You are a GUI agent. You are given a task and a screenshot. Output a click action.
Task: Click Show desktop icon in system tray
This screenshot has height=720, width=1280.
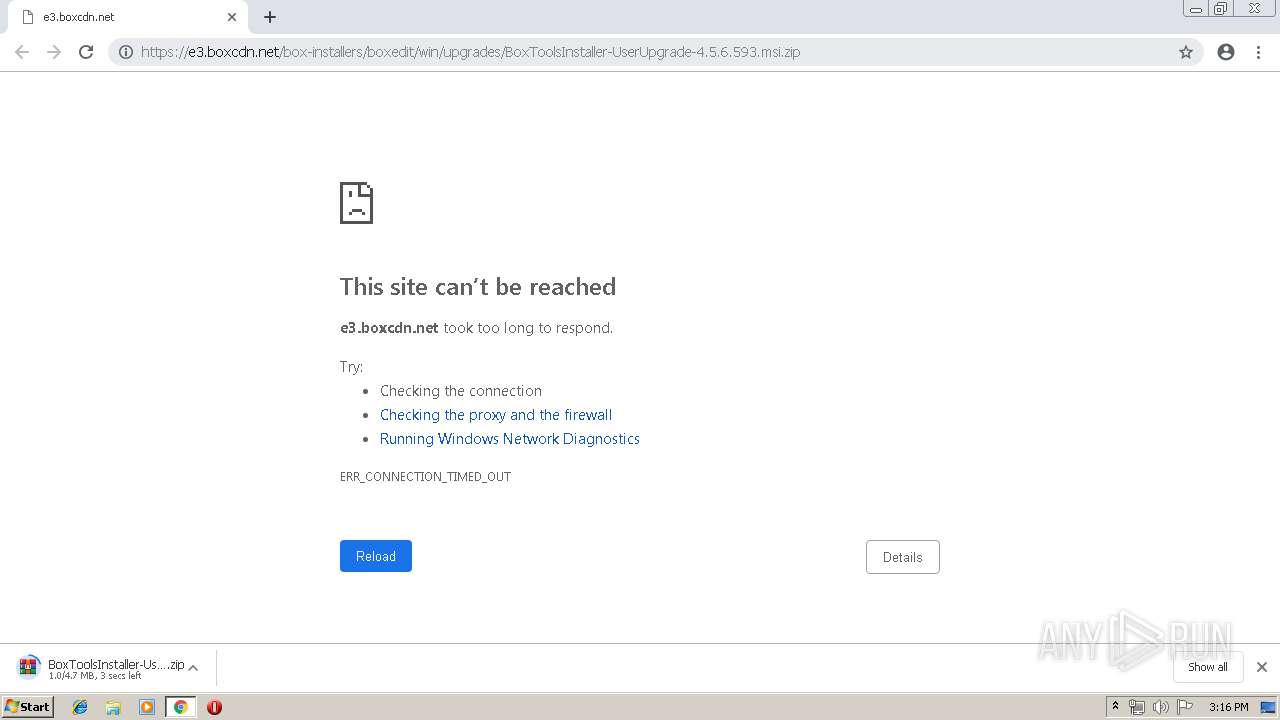pyautogui.click(x=1268, y=707)
